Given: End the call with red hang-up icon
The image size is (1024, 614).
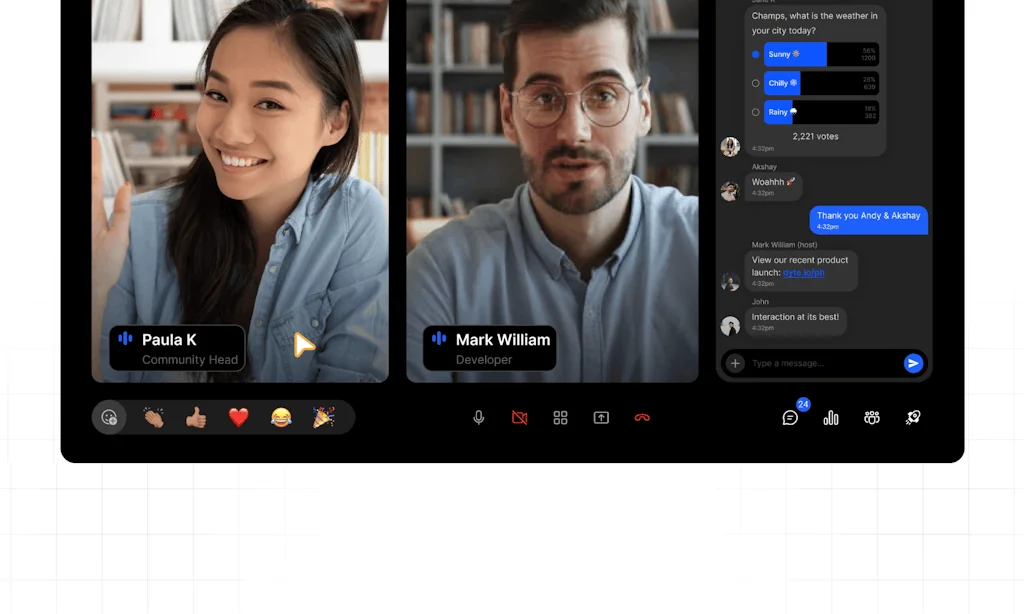Looking at the screenshot, I should [642, 418].
